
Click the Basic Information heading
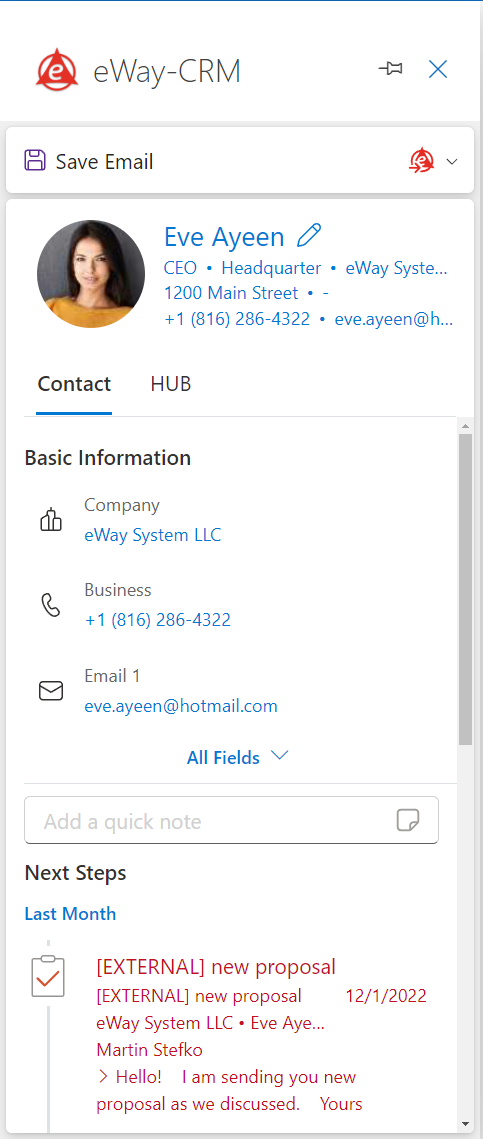(107, 458)
